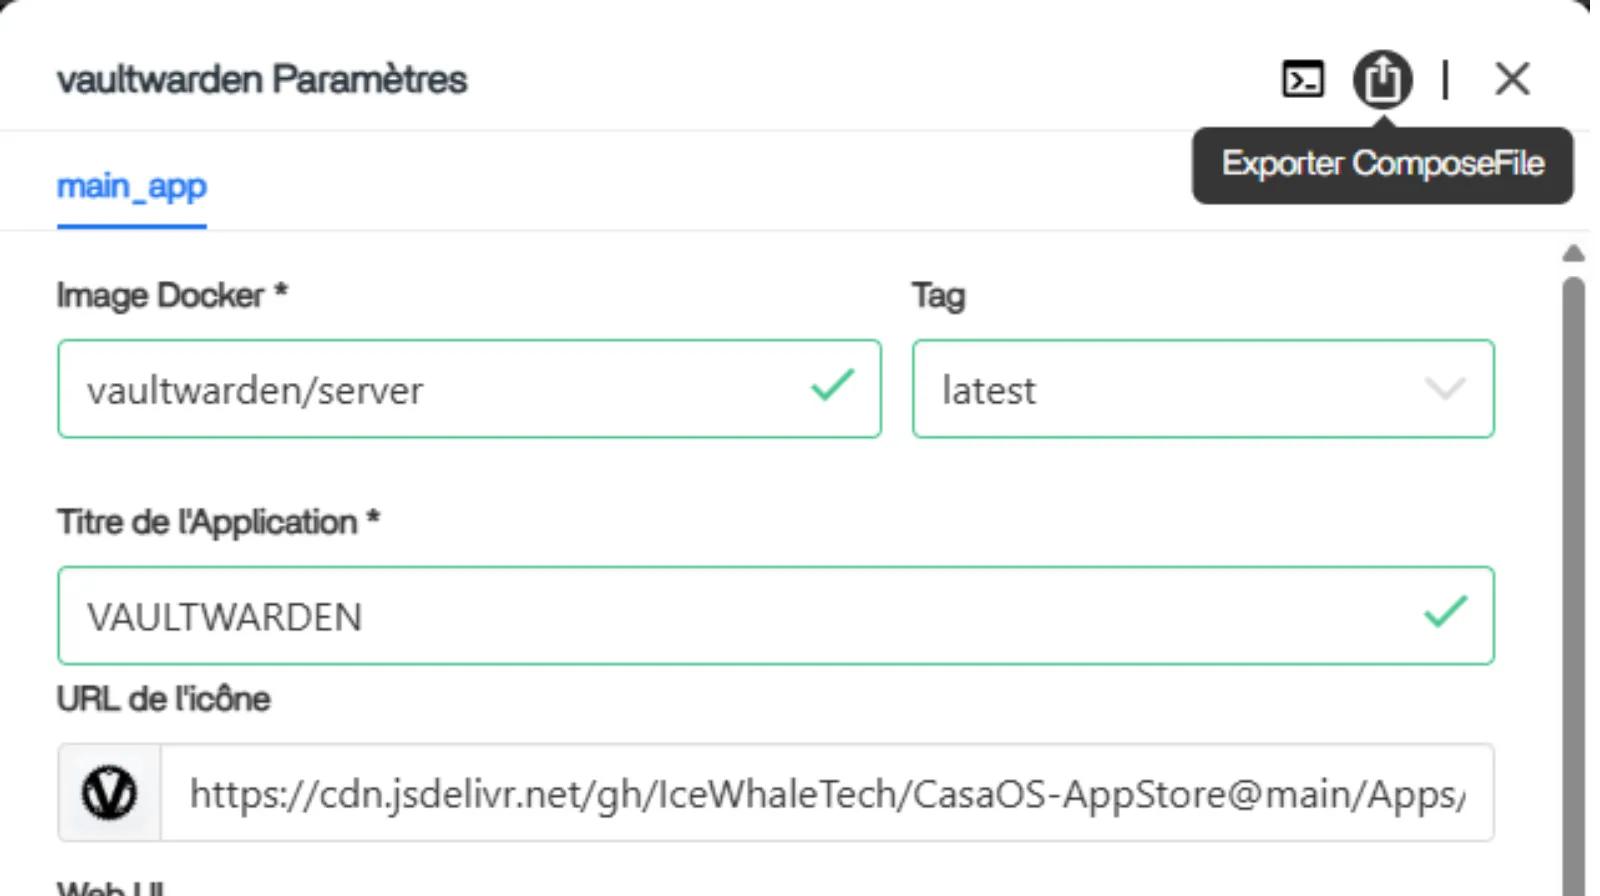This screenshot has height=896, width=1600.
Task: Click green checkmark in application title field
Action: [1444, 612]
